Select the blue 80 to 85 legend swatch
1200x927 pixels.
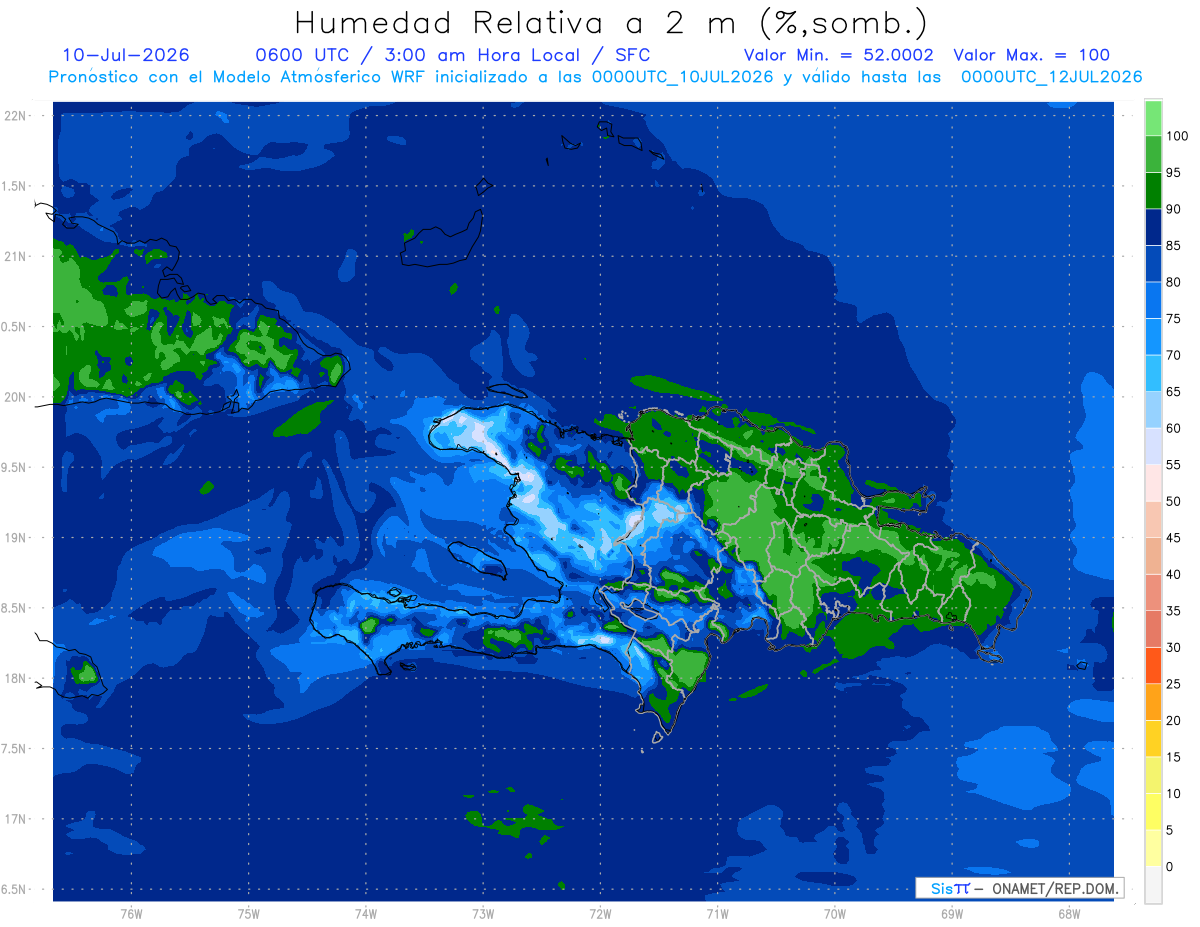coord(1153,264)
